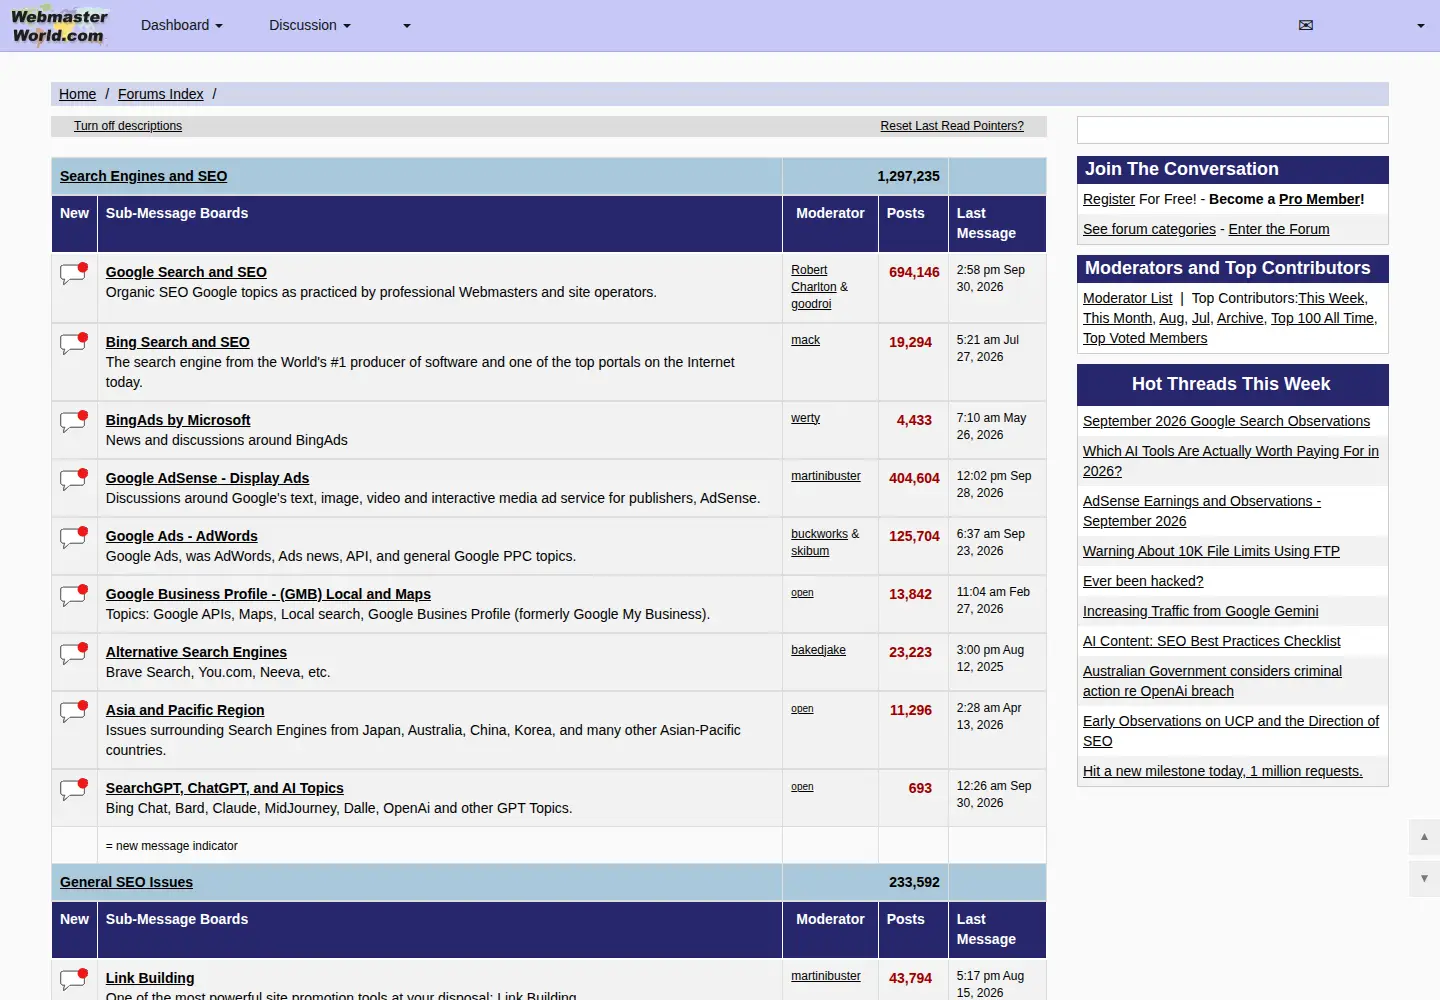Open Google Search and SEO forum

pos(186,272)
